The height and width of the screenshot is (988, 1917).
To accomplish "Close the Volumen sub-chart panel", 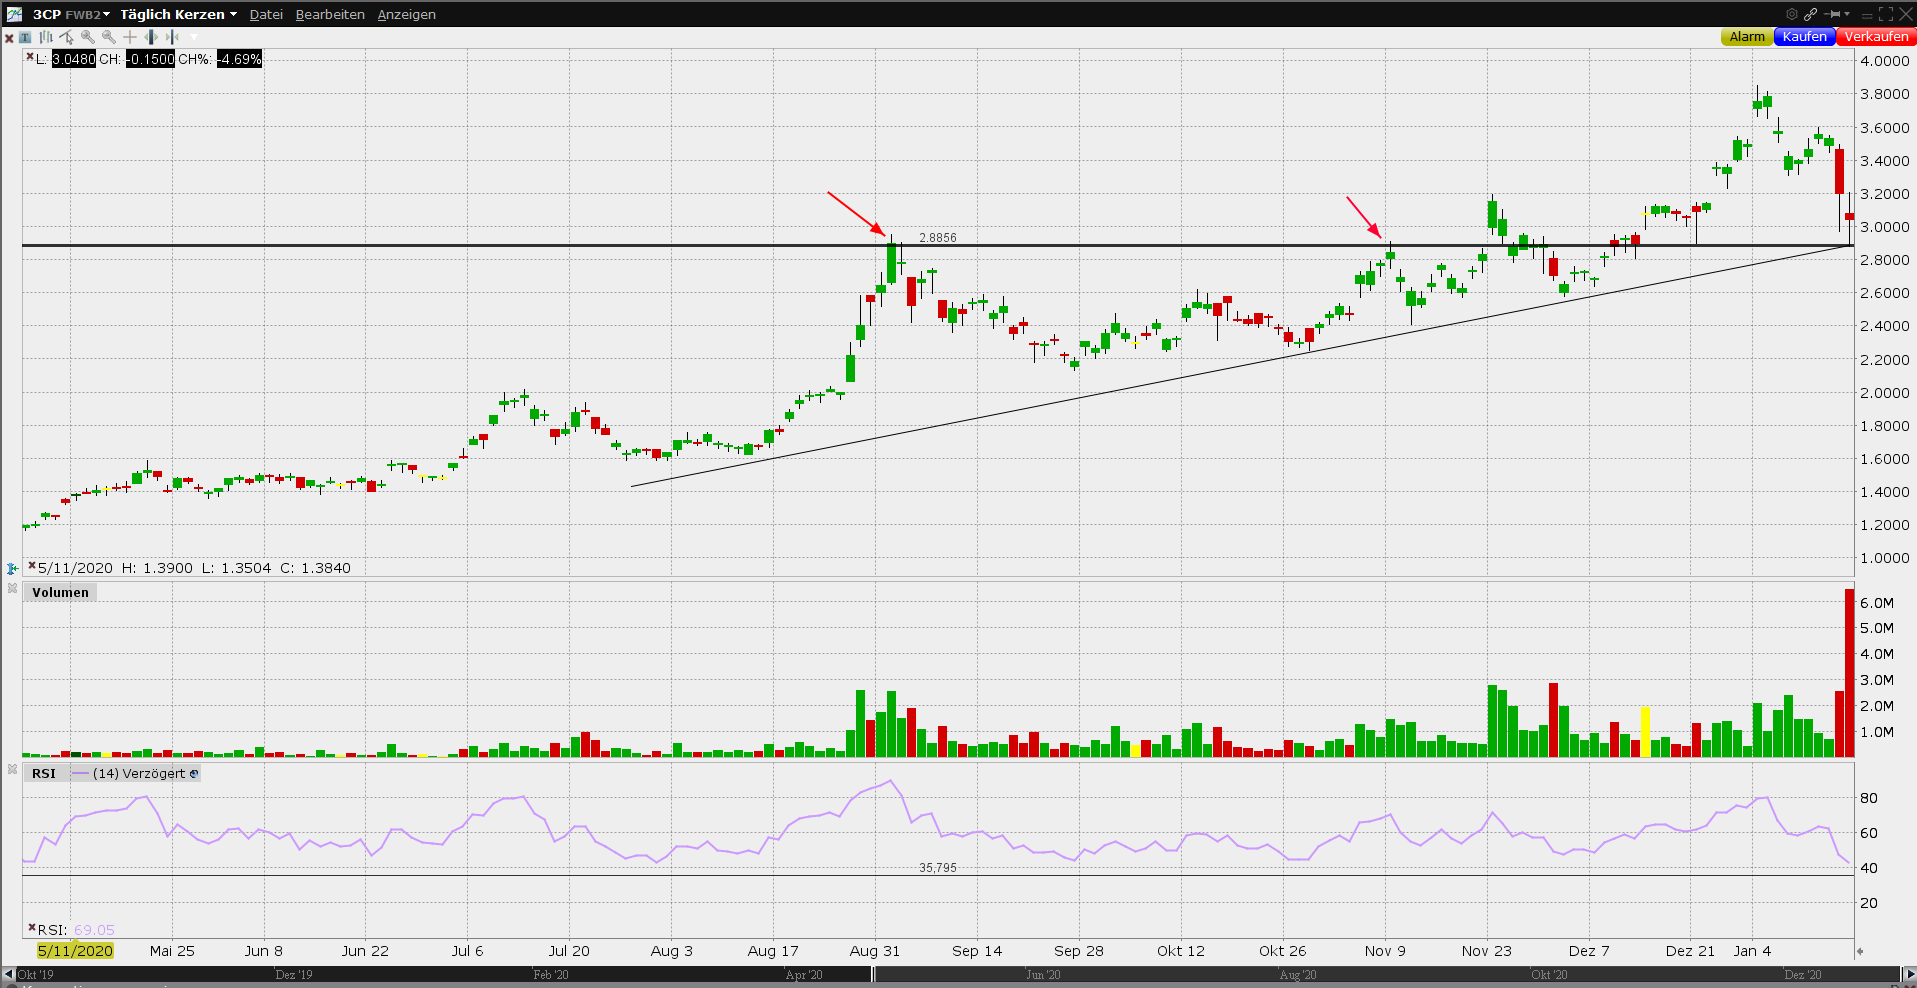I will pyautogui.click(x=12, y=588).
